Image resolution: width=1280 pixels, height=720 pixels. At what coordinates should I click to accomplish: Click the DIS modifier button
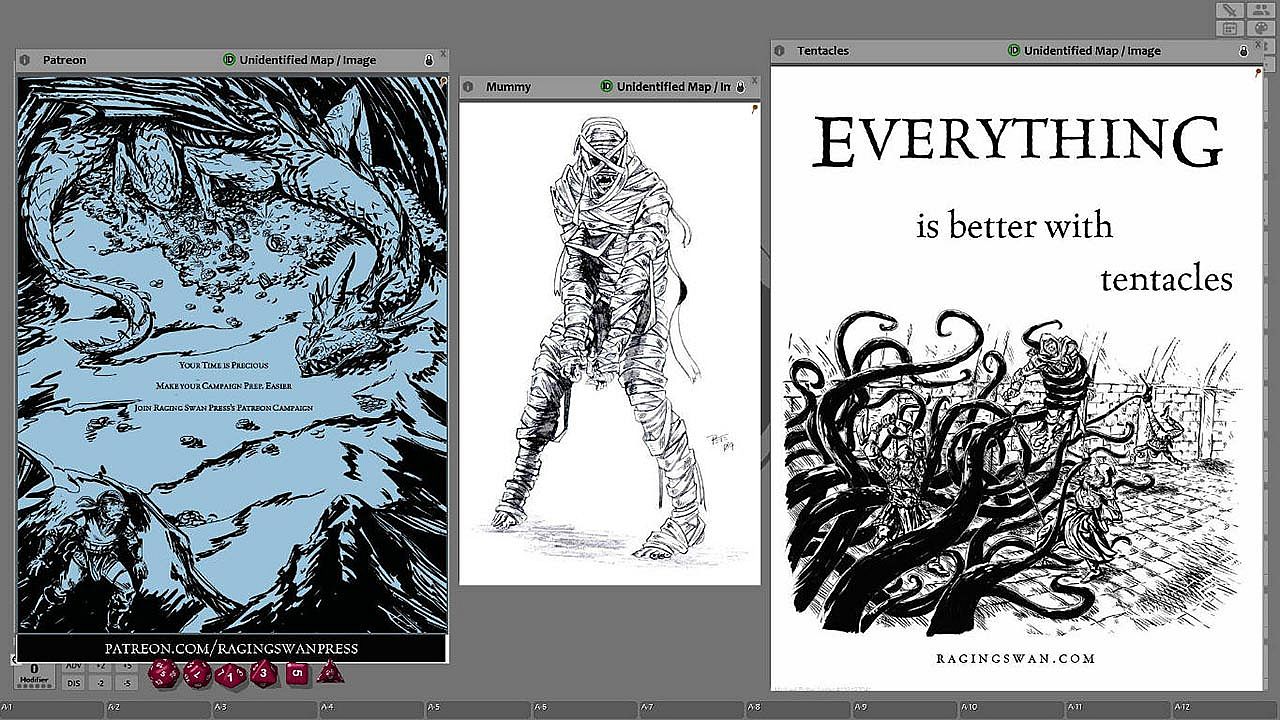[x=73, y=683]
